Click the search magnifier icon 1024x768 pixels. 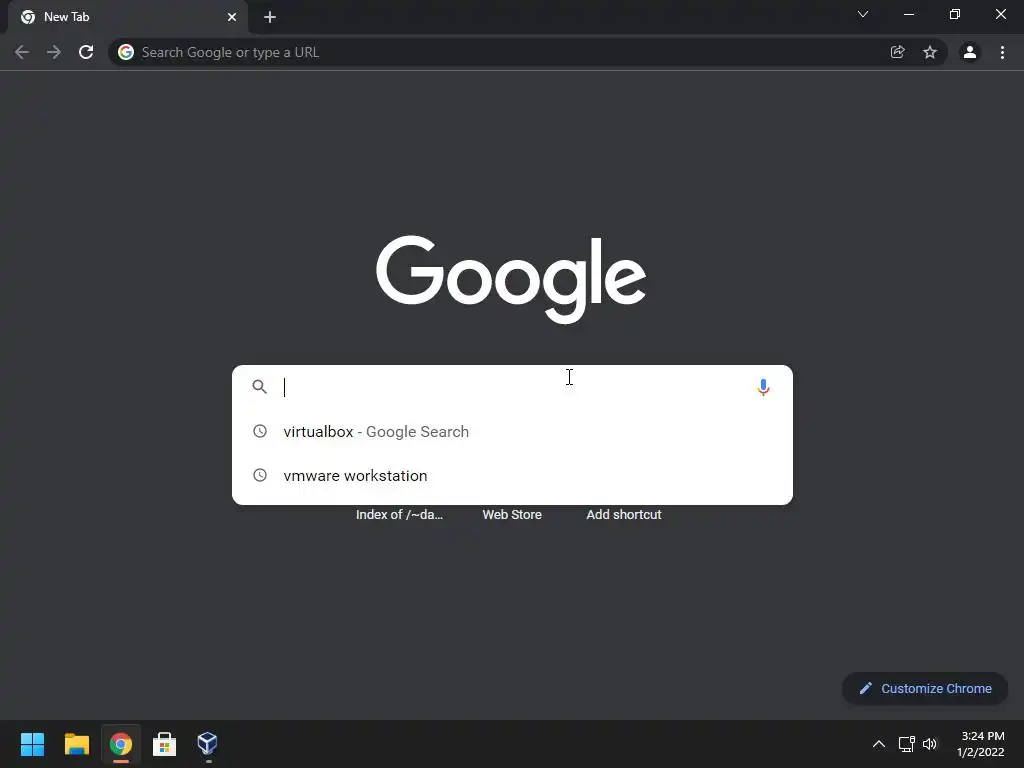259,387
